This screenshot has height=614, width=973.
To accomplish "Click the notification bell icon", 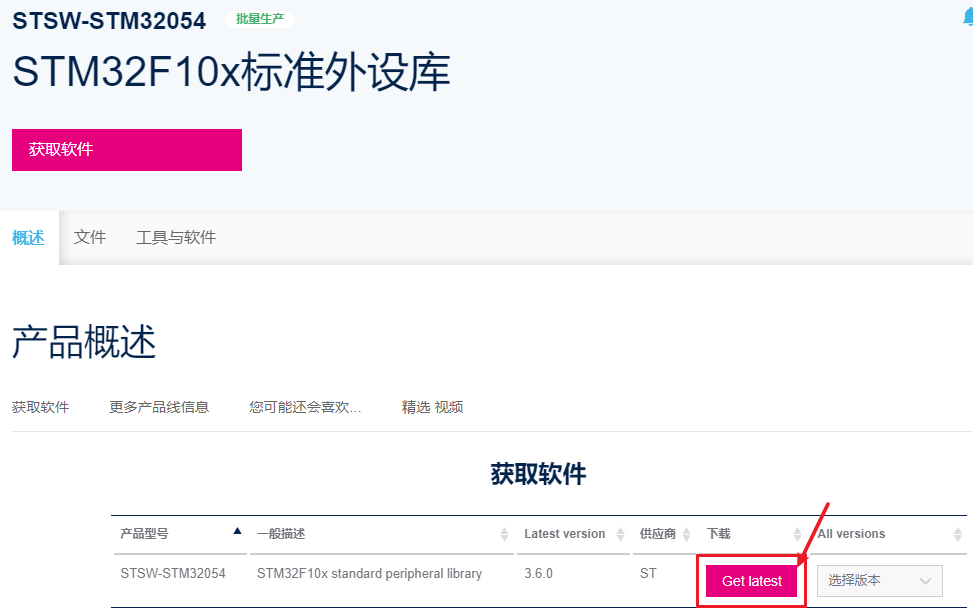I will click(x=968, y=18).
